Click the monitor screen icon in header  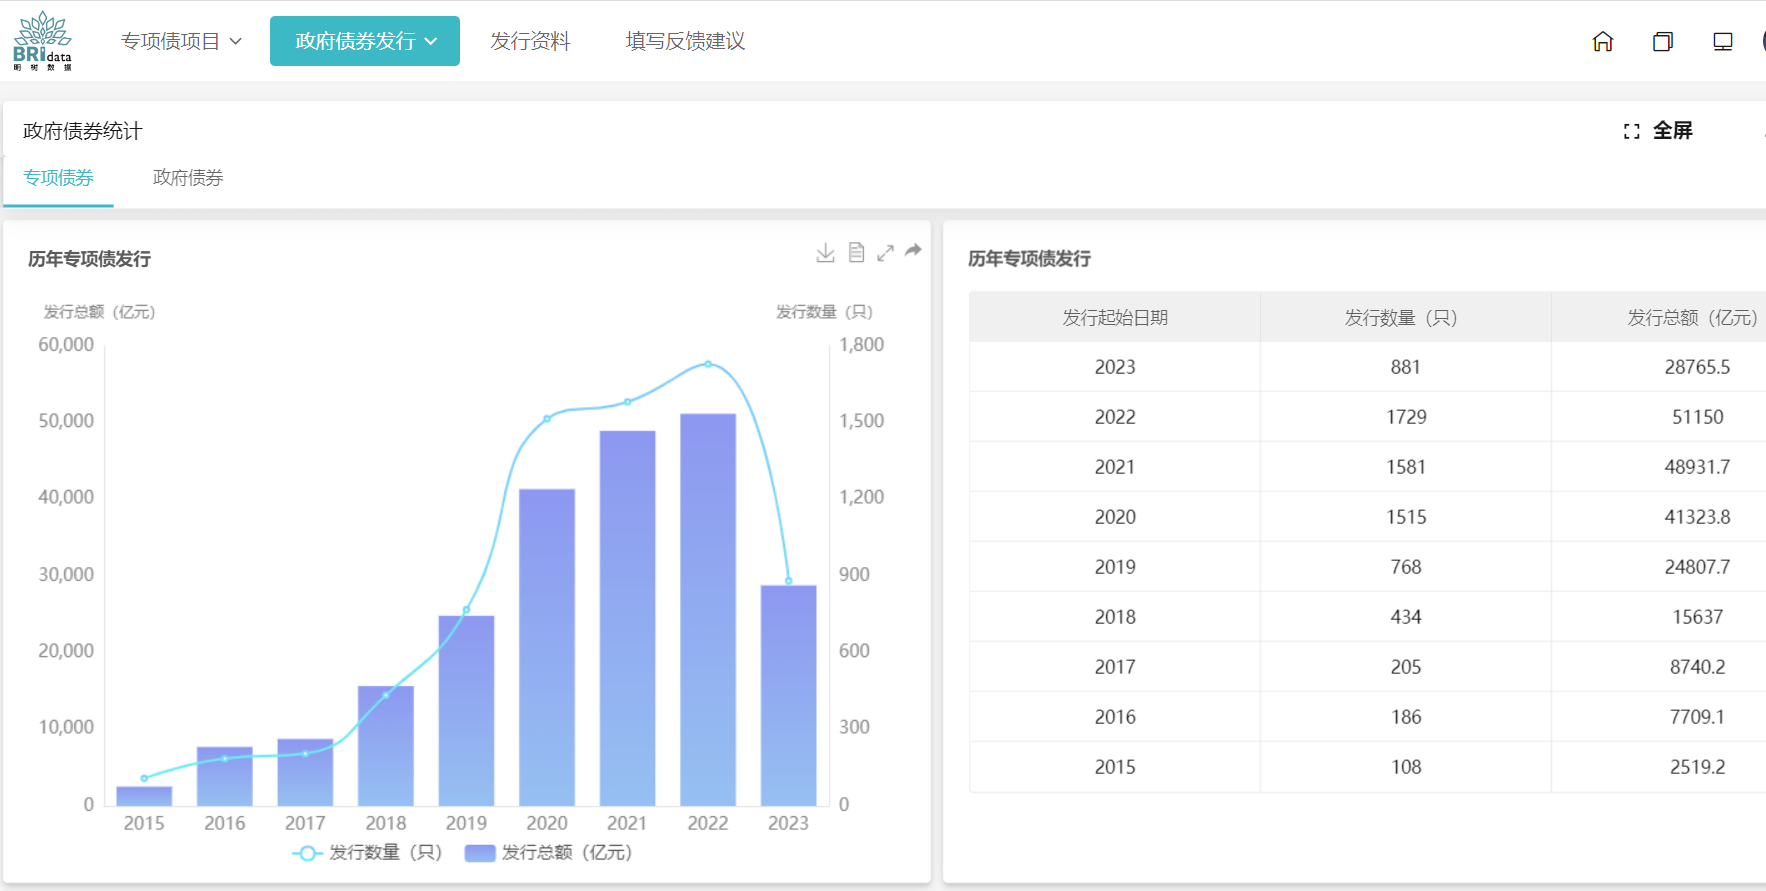[1723, 41]
